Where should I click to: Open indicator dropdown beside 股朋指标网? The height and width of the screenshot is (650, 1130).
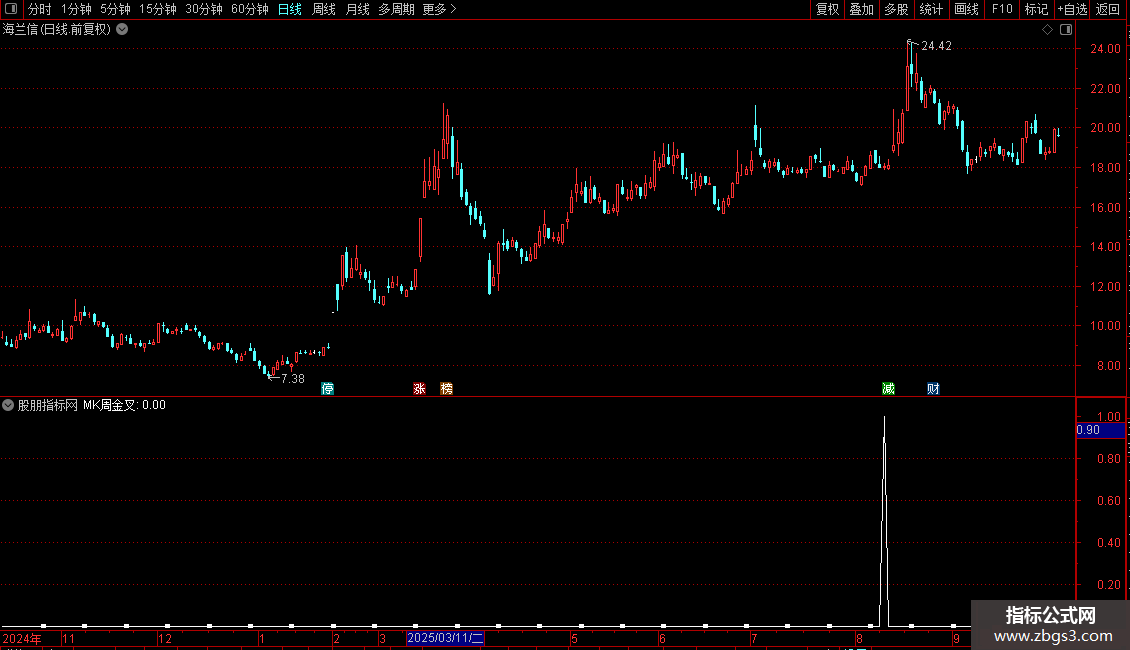(x=8, y=405)
